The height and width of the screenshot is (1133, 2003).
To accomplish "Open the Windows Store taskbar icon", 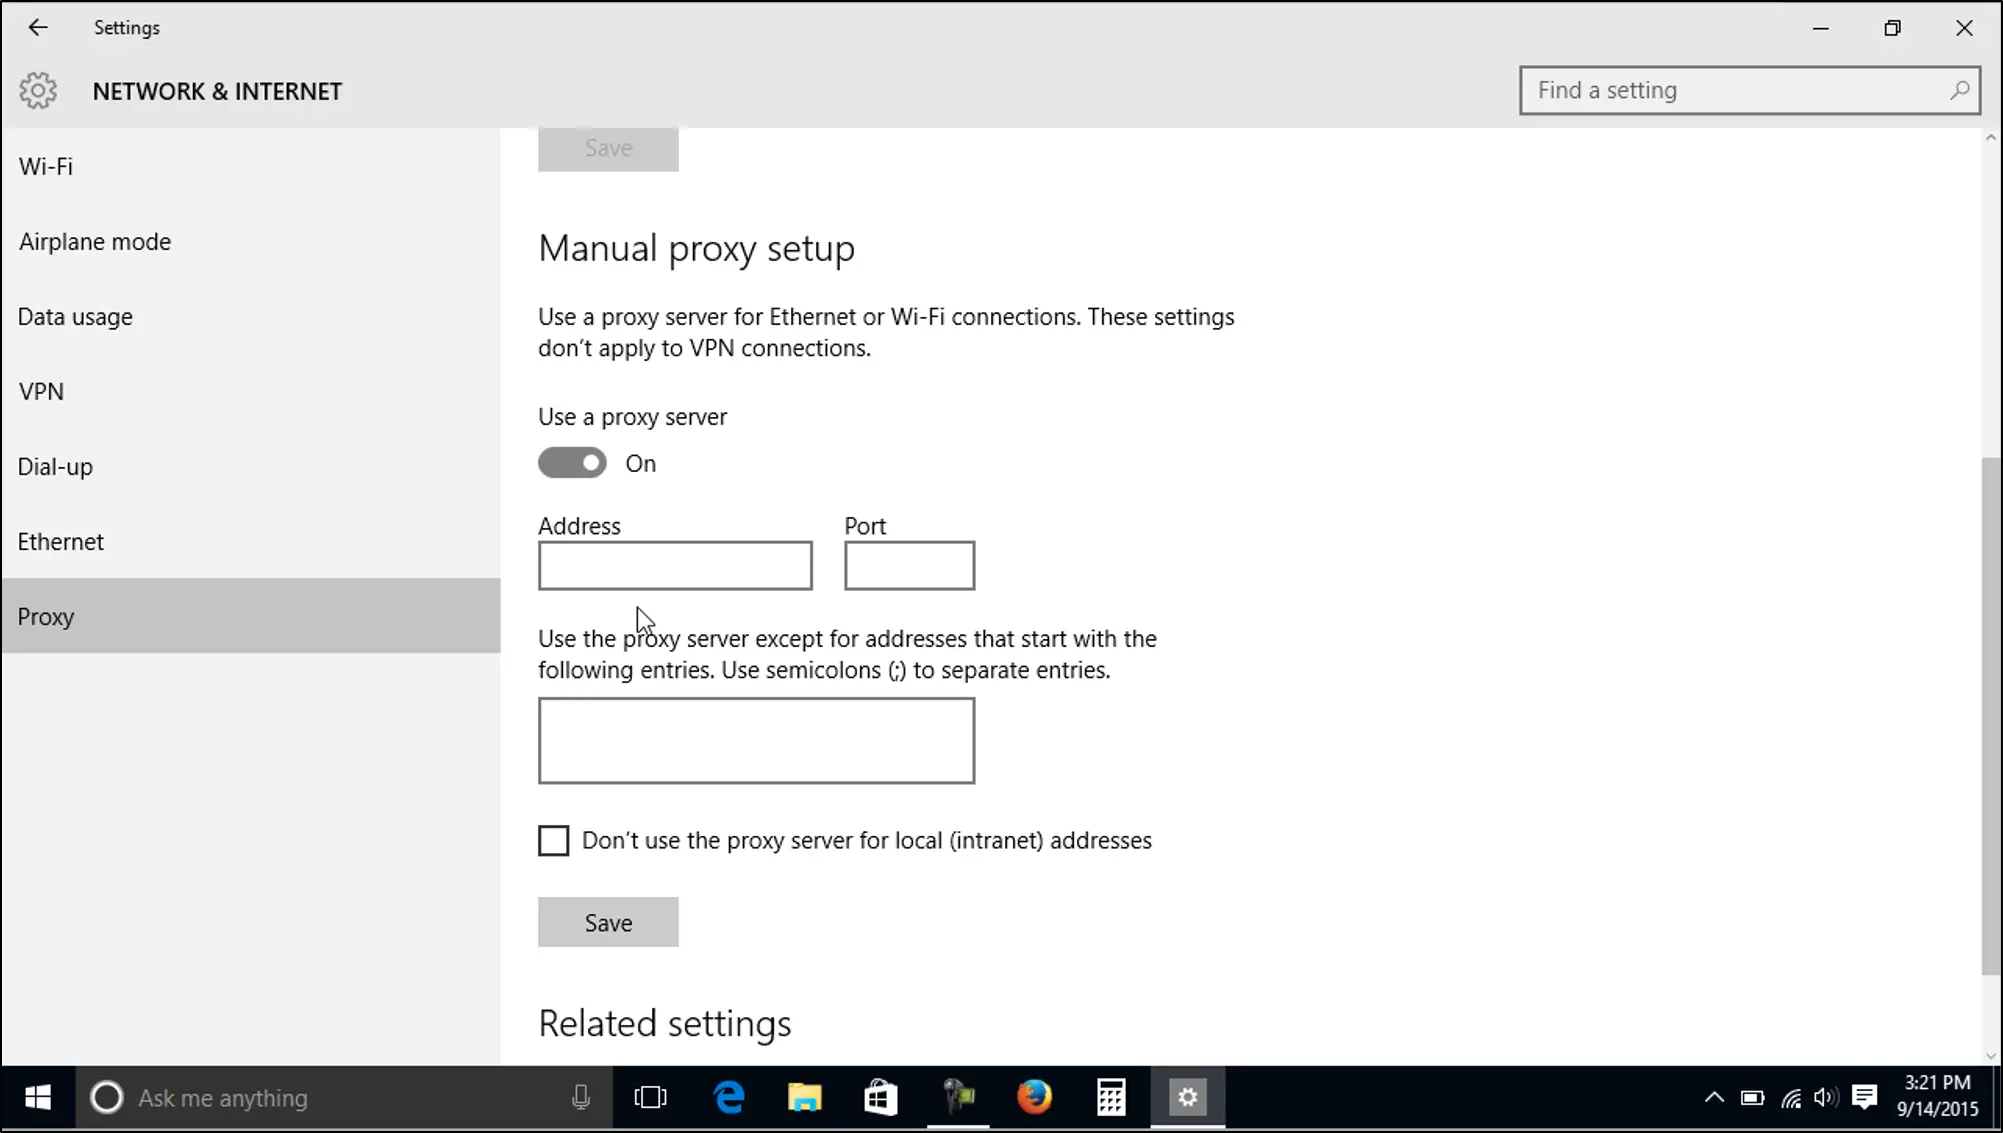I will pos(880,1097).
